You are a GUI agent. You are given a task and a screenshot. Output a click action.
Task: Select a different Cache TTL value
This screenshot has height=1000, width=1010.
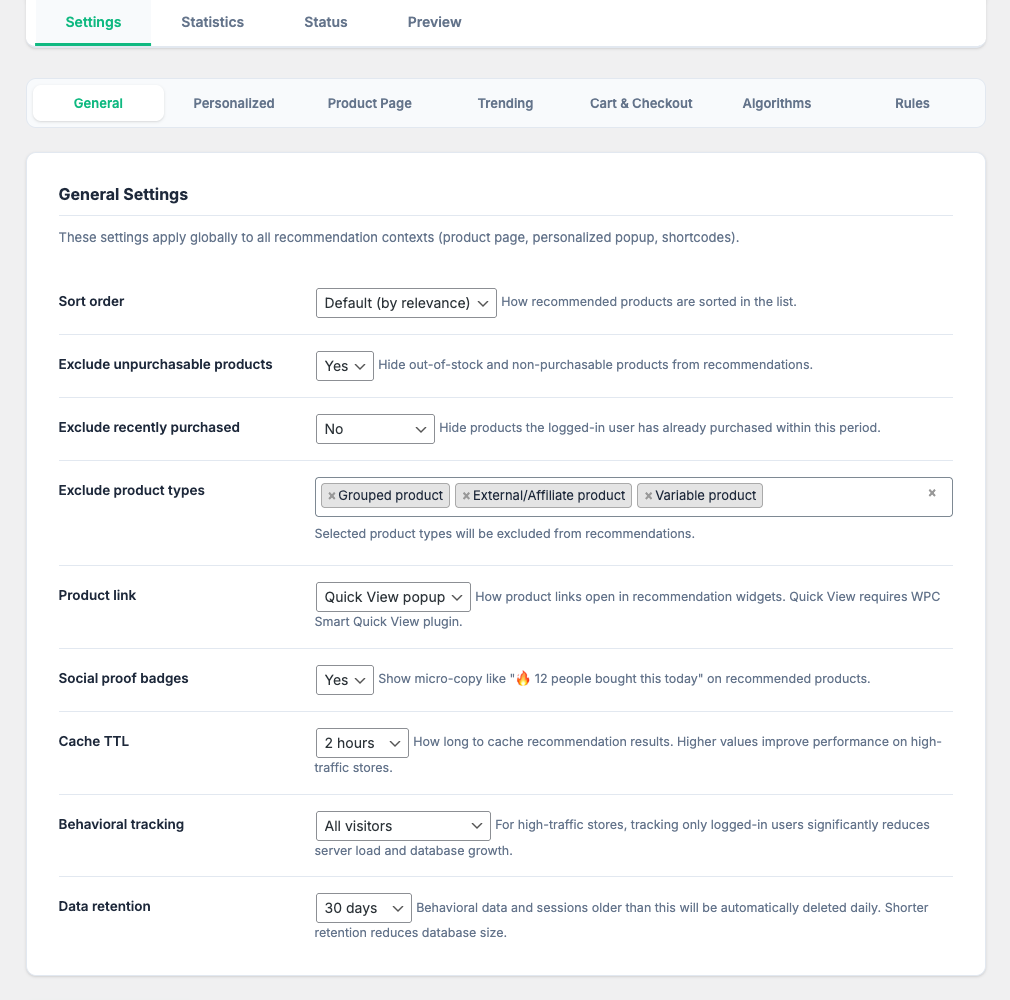point(361,743)
